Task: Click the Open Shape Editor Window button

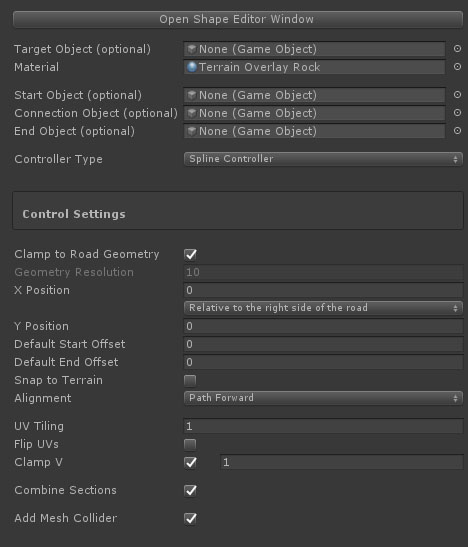Action: pyautogui.click(x=238, y=19)
